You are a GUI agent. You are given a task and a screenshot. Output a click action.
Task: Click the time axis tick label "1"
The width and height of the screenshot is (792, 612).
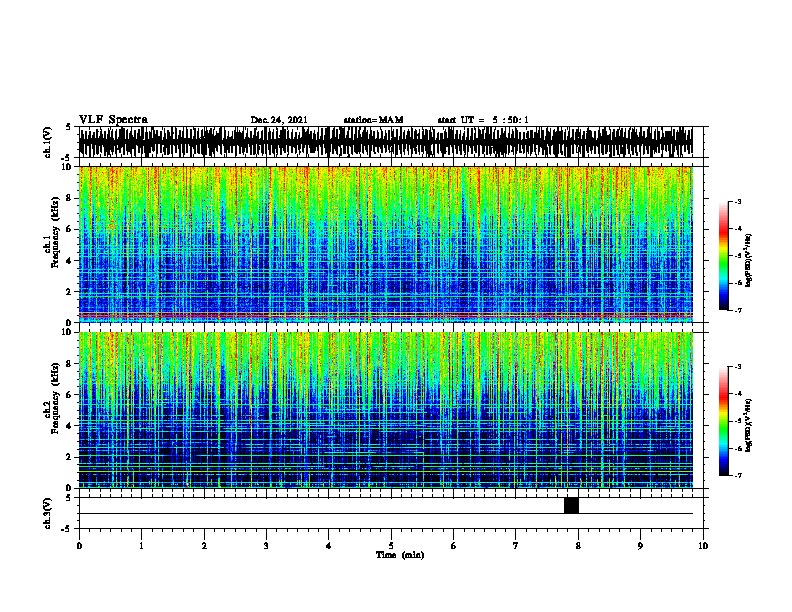141,546
